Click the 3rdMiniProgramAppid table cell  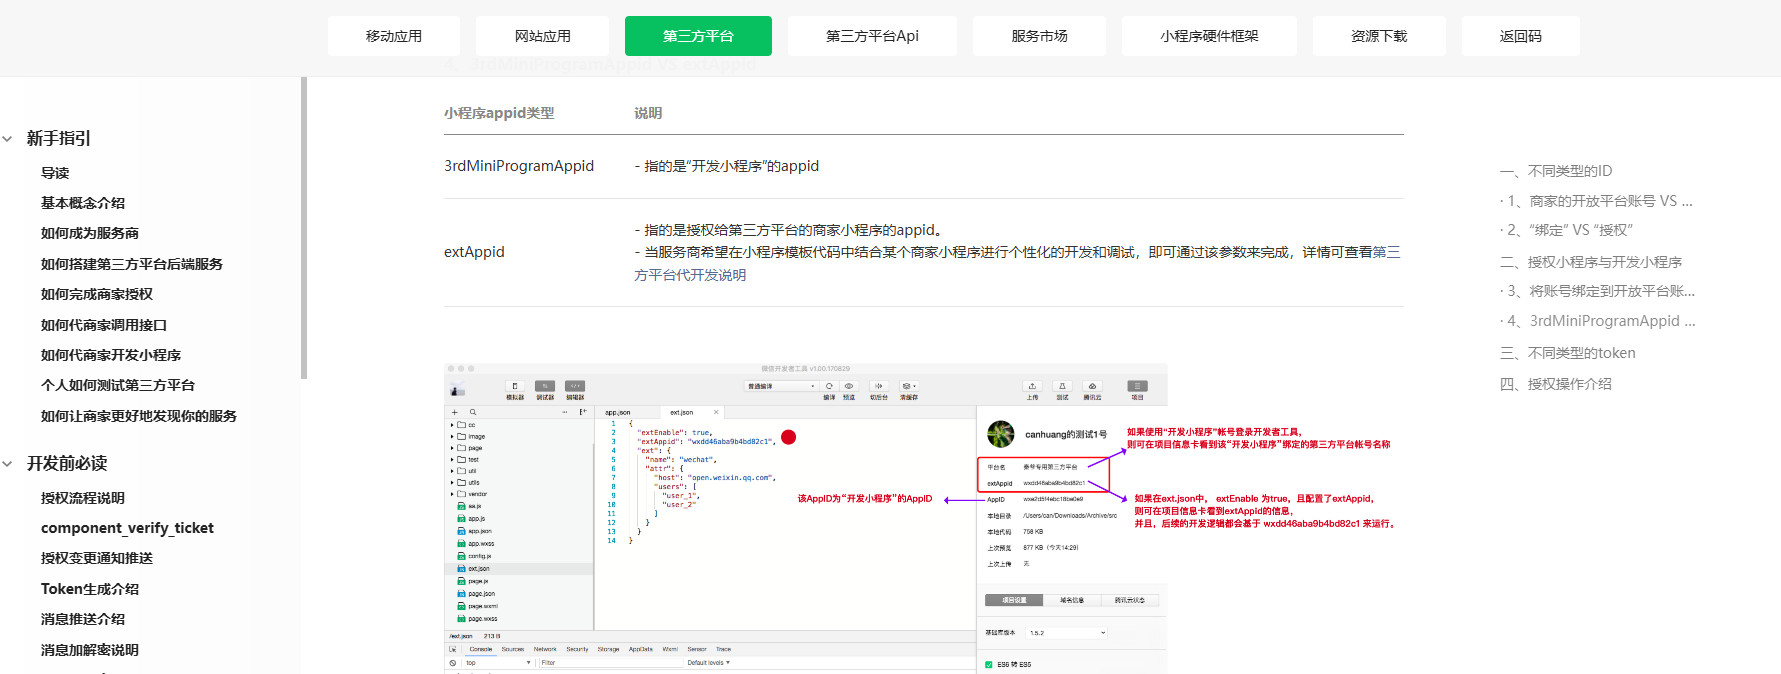[519, 166]
